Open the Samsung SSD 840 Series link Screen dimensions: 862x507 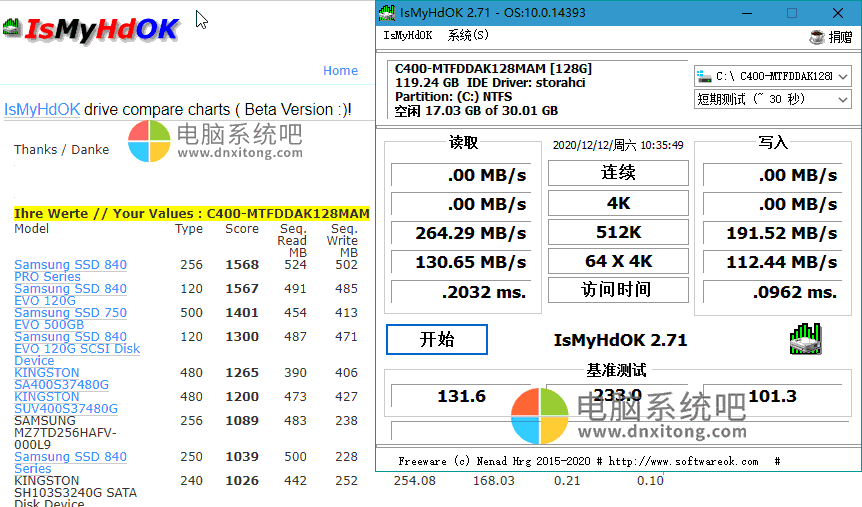[70, 462]
